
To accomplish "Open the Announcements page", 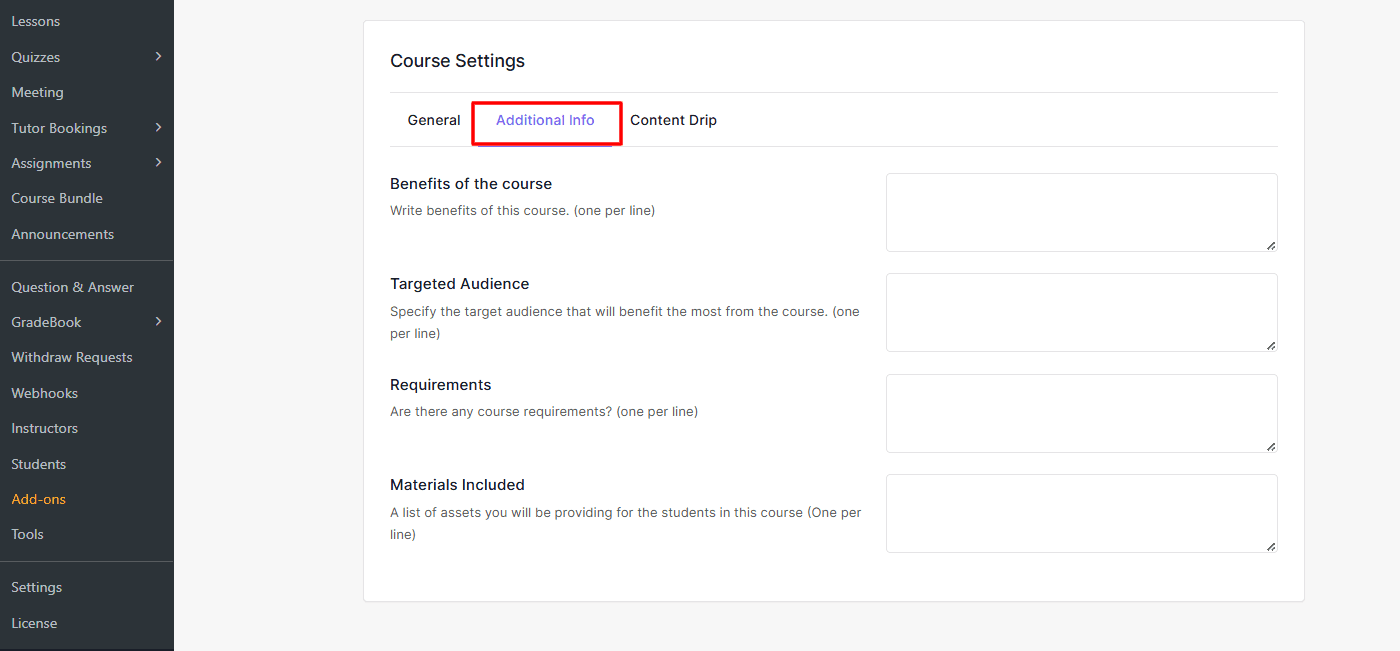I will tap(63, 234).
